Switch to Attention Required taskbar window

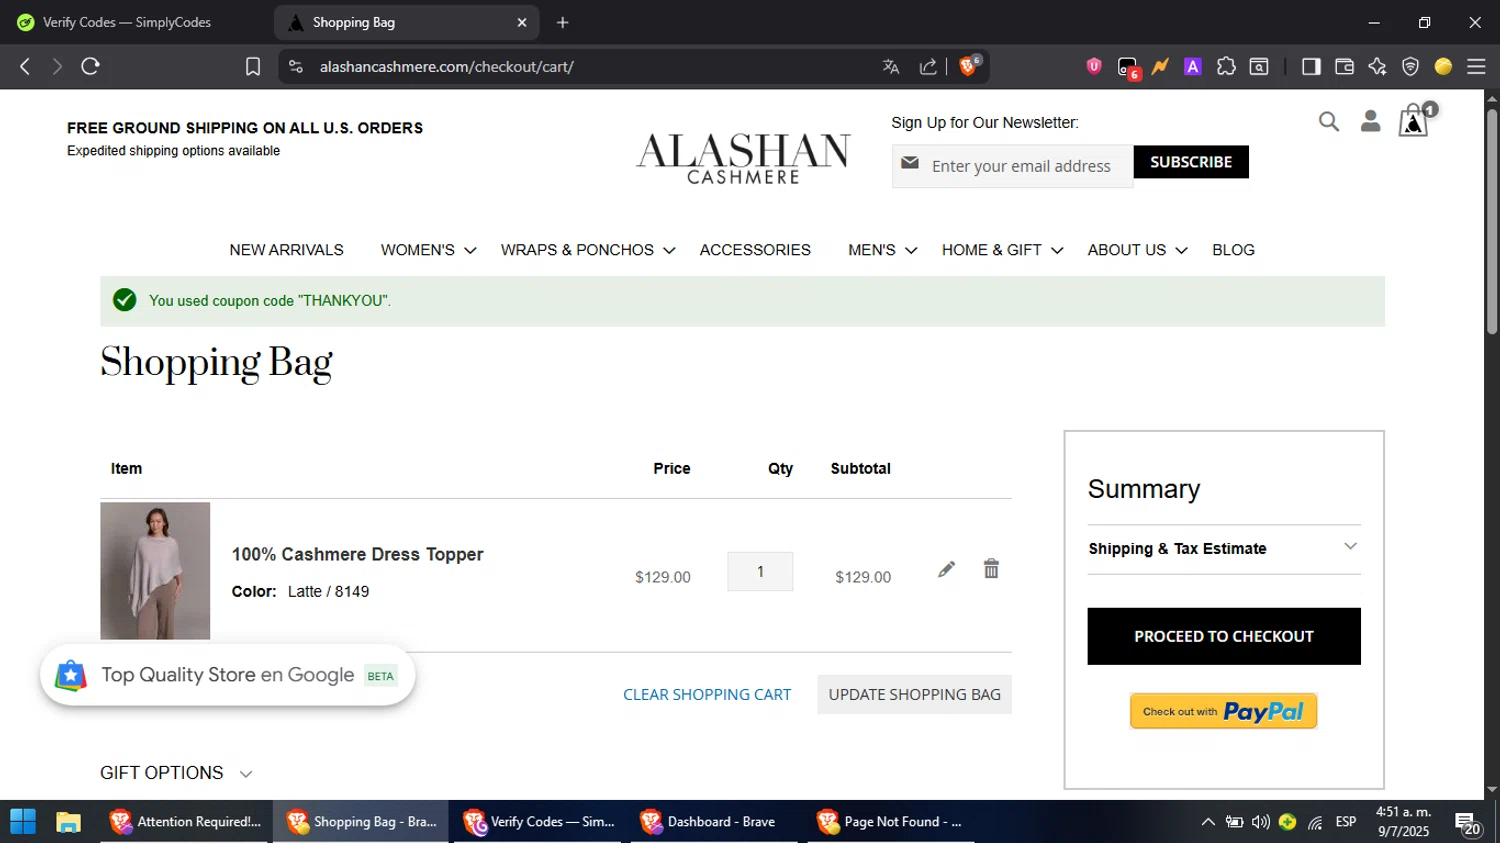click(x=185, y=822)
